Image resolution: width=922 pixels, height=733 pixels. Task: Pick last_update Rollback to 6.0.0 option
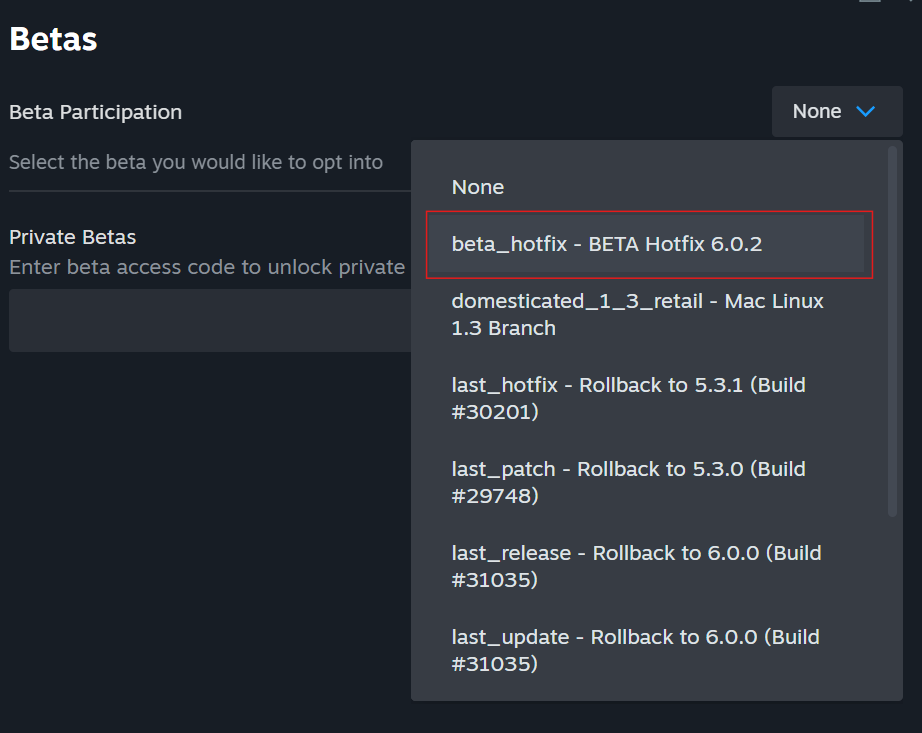(650, 651)
